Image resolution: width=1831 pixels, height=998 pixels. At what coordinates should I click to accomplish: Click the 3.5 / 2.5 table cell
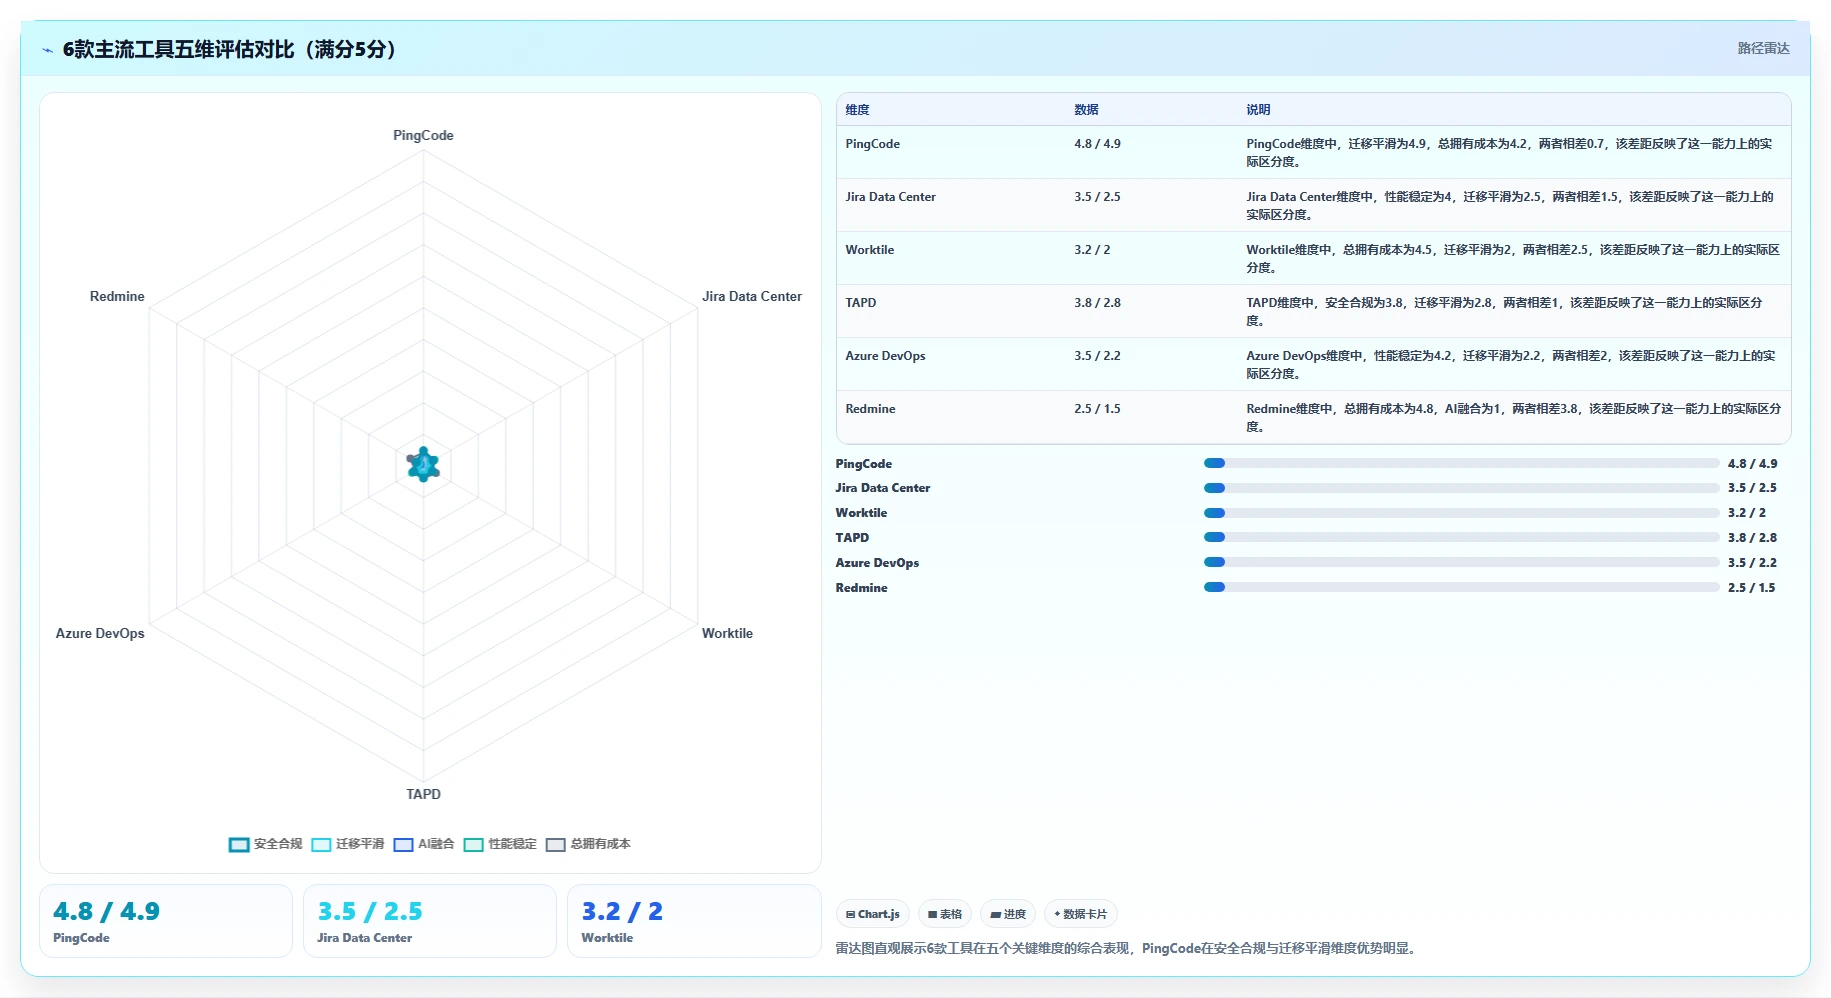(x=1097, y=197)
